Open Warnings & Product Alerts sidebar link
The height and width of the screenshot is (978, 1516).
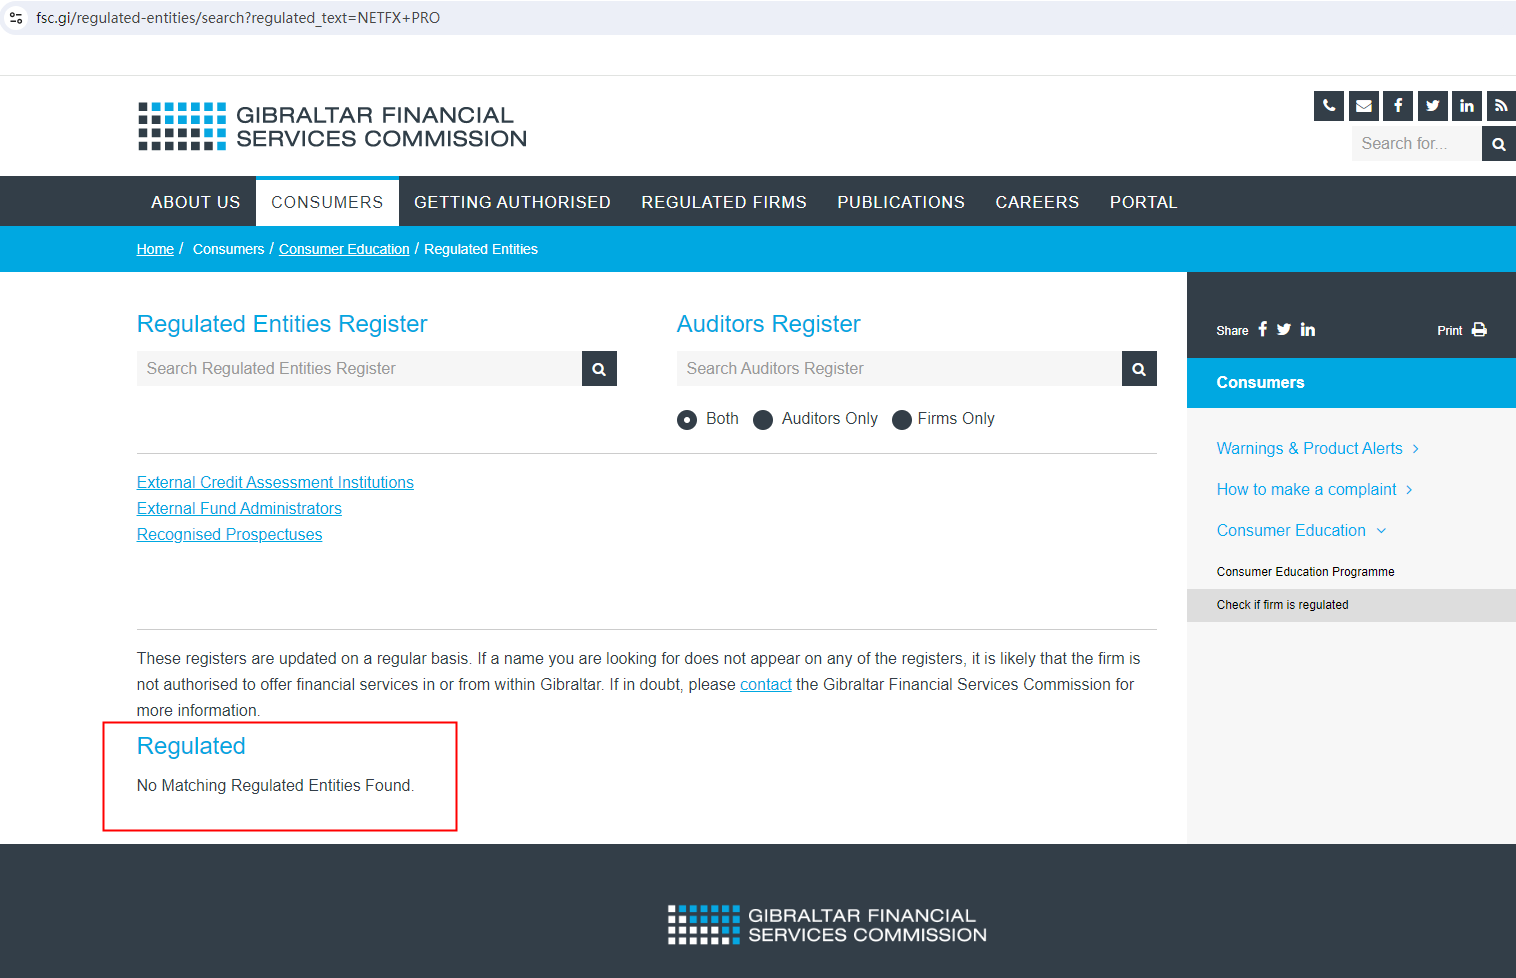tap(1309, 449)
